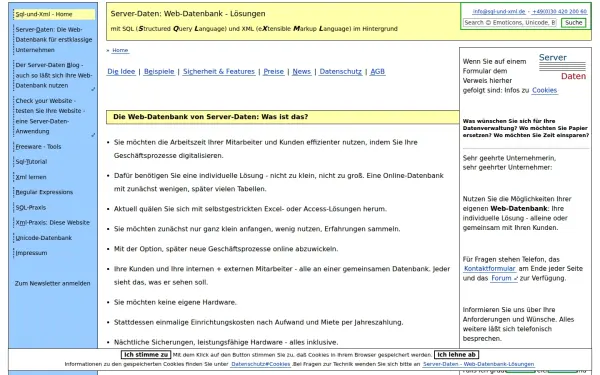Open Xml lernen in sidebar
The width and height of the screenshot is (600, 375).
31,177
